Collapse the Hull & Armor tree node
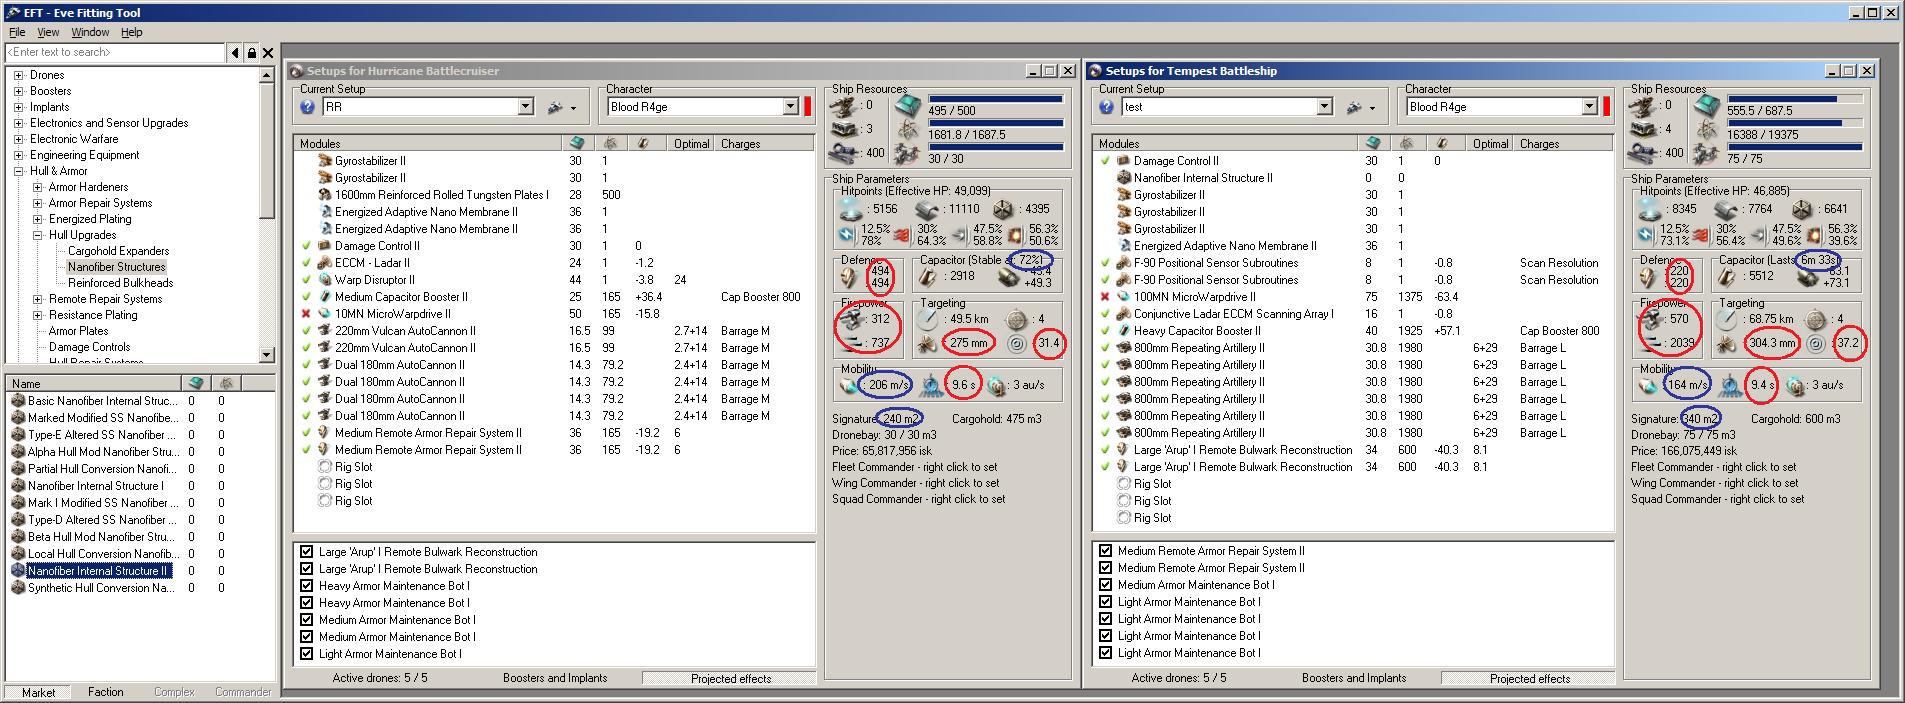The height and width of the screenshot is (703, 1905). [x=18, y=171]
